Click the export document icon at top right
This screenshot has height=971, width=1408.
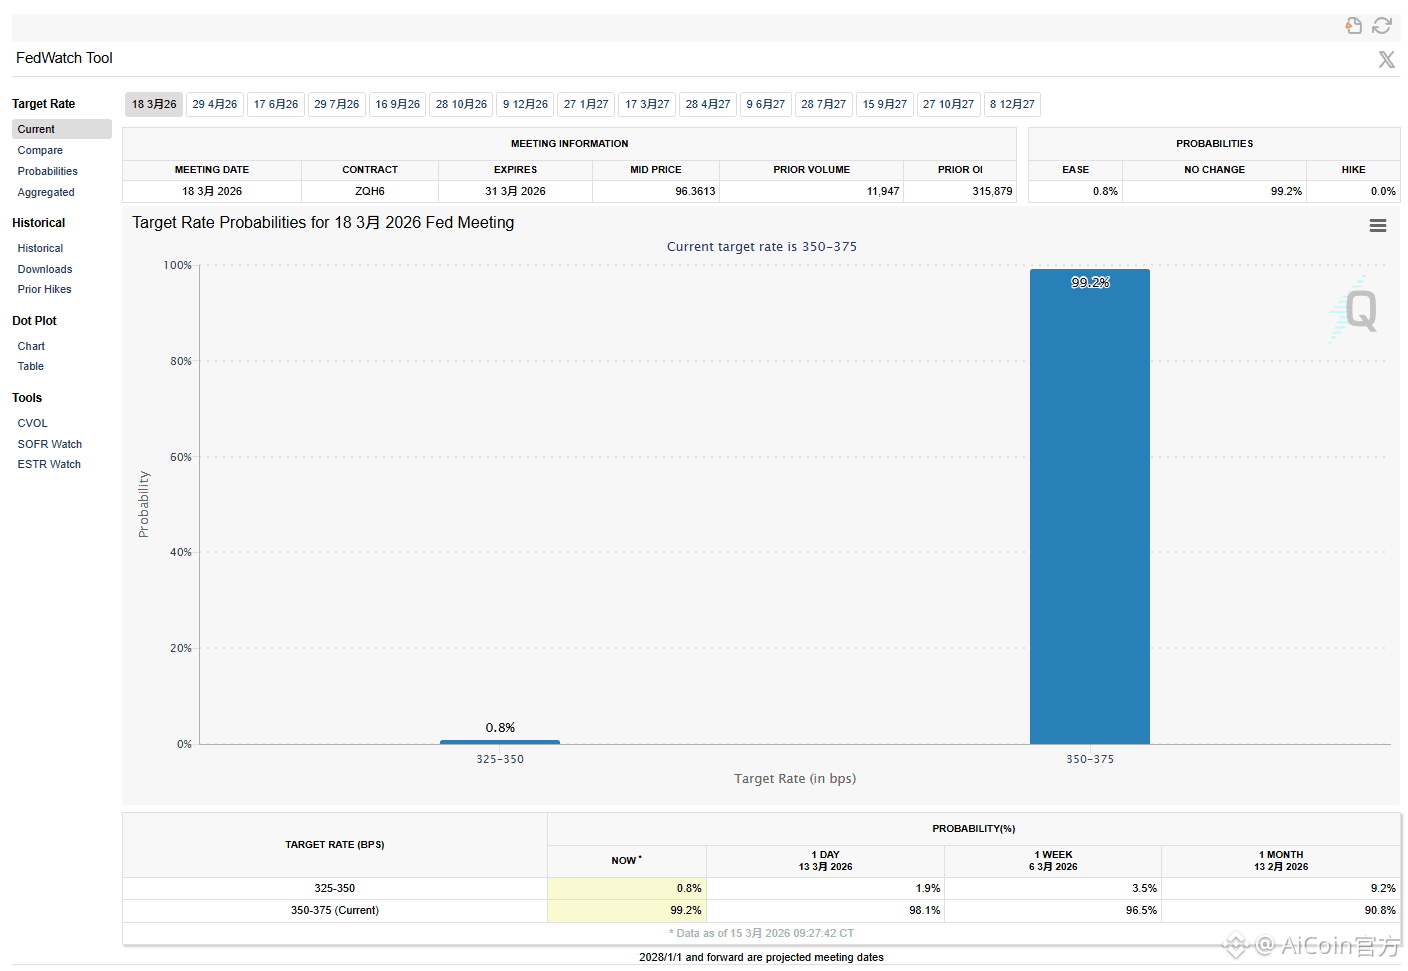[1353, 26]
